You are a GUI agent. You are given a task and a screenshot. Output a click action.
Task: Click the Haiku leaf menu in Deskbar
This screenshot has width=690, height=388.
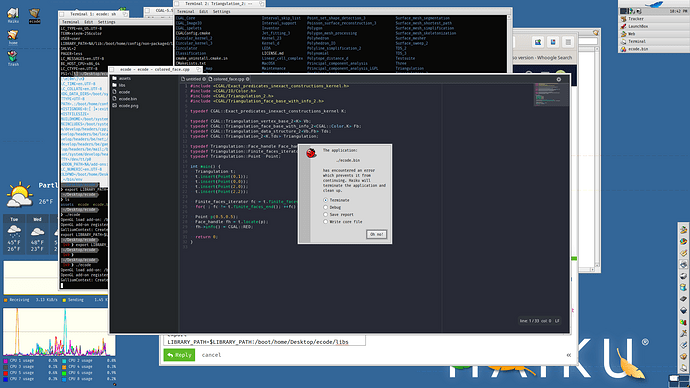653,4
